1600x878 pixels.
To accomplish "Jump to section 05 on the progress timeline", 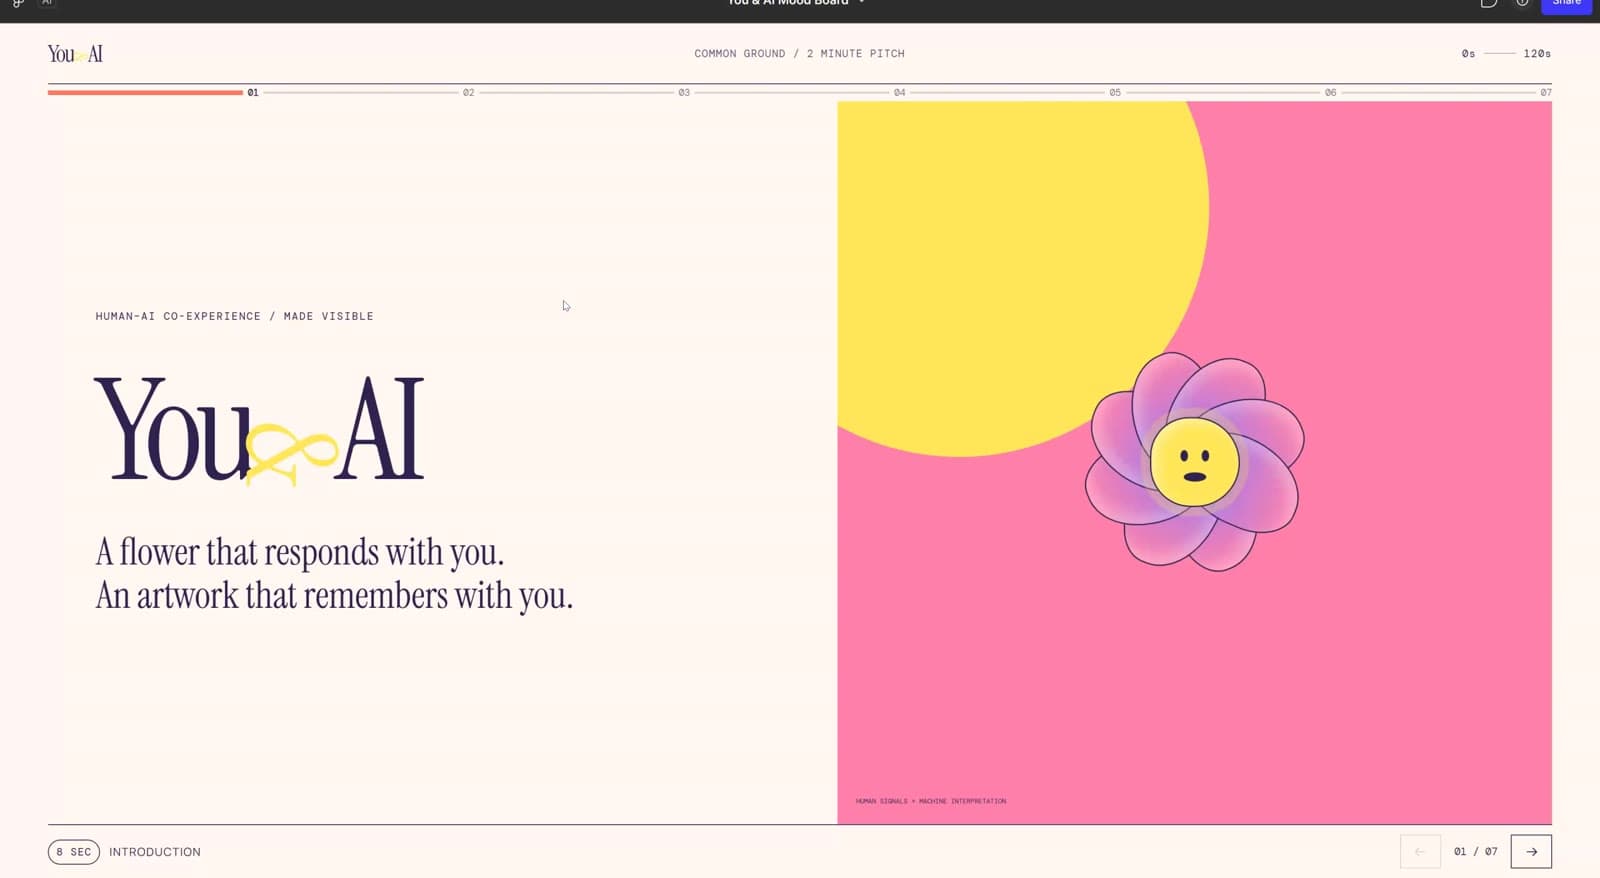I will (1115, 92).
